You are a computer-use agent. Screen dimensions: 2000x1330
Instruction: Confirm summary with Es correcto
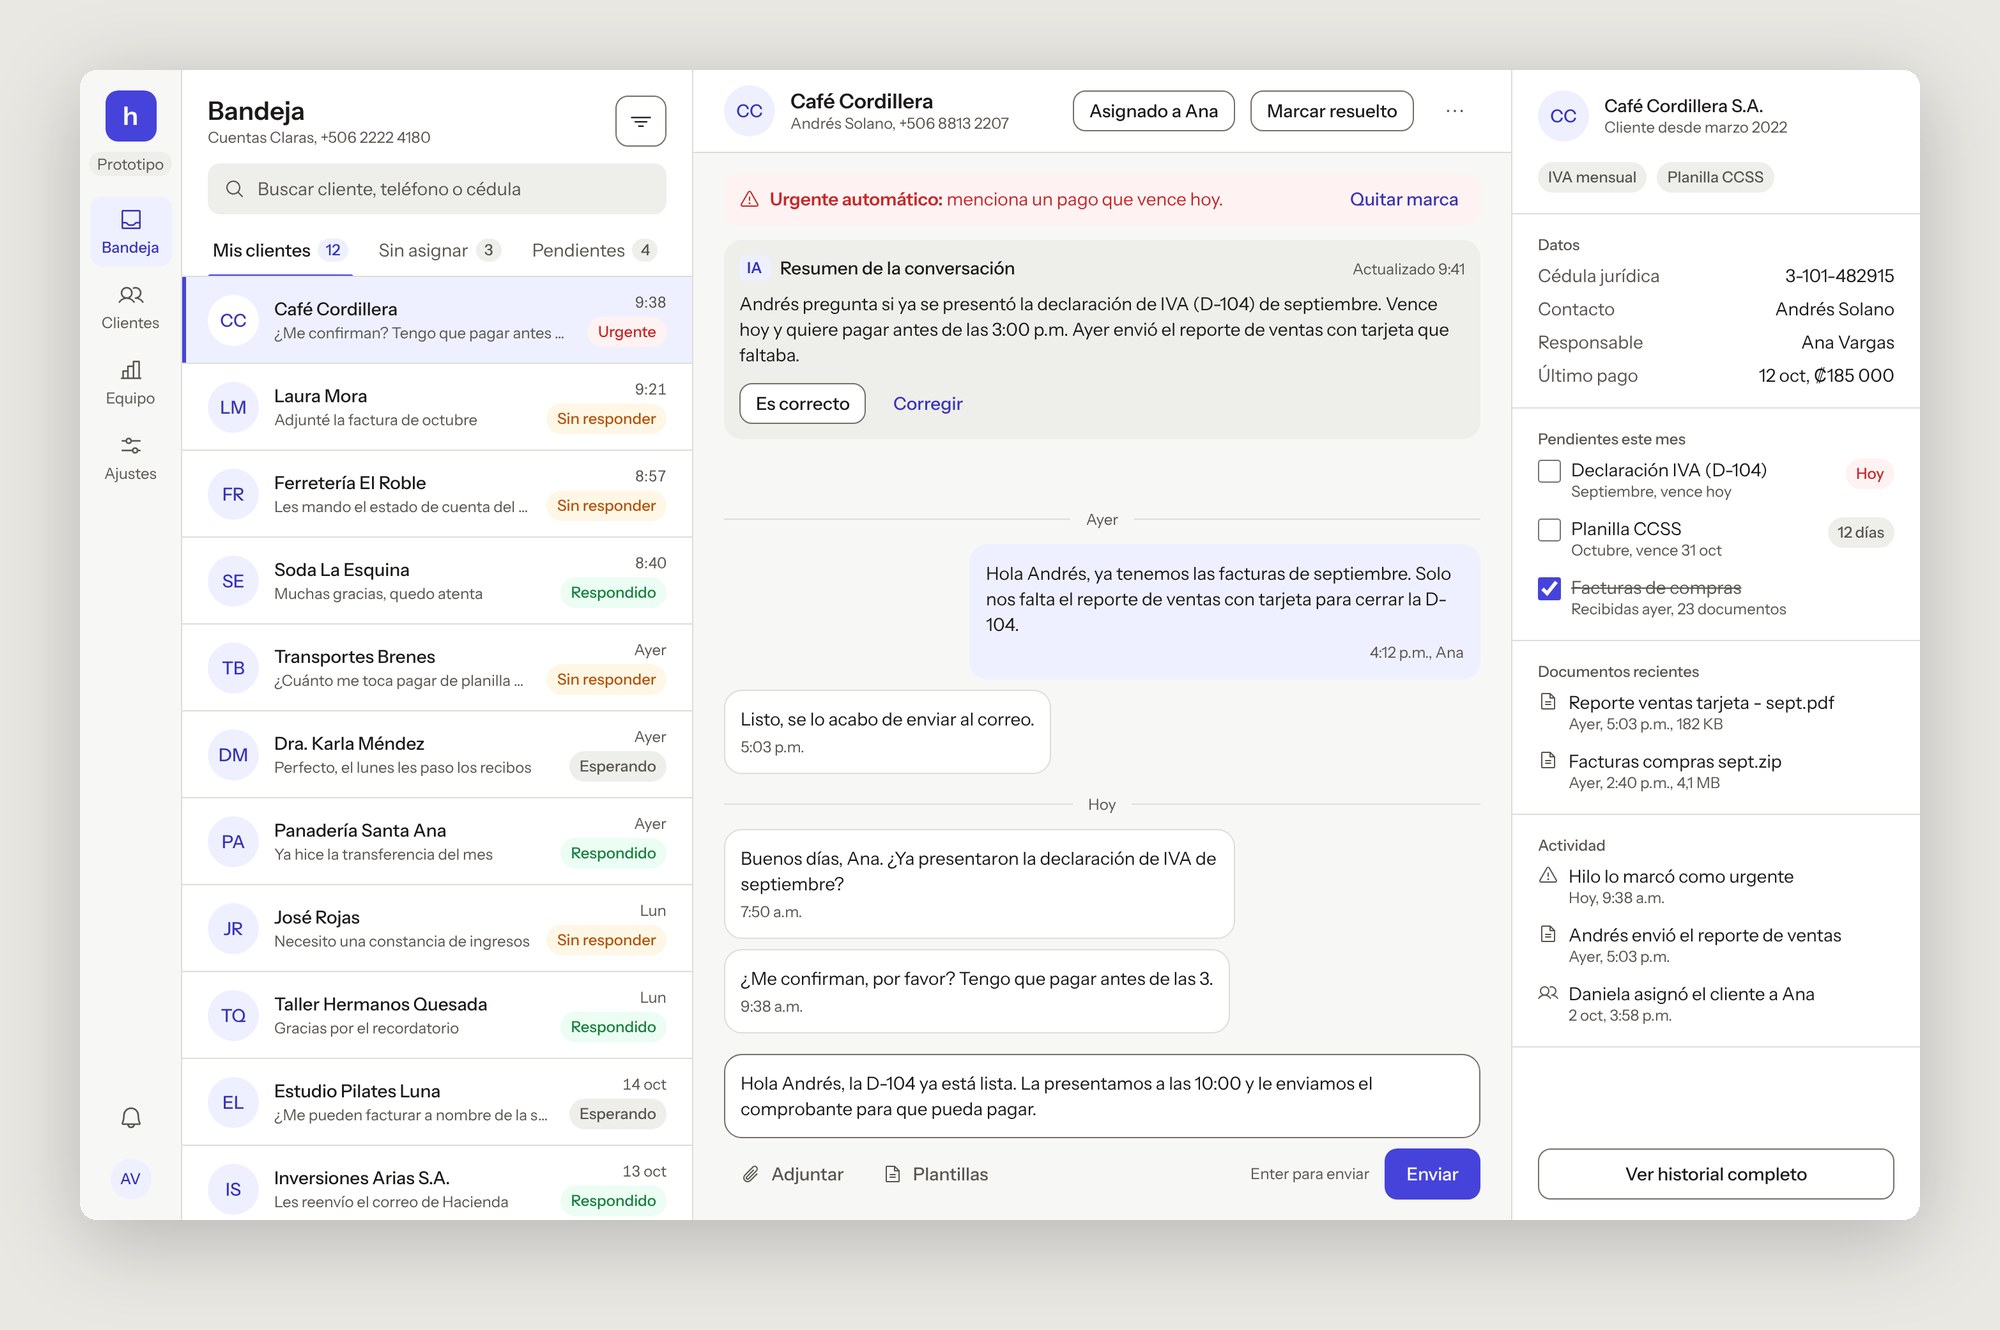(802, 404)
